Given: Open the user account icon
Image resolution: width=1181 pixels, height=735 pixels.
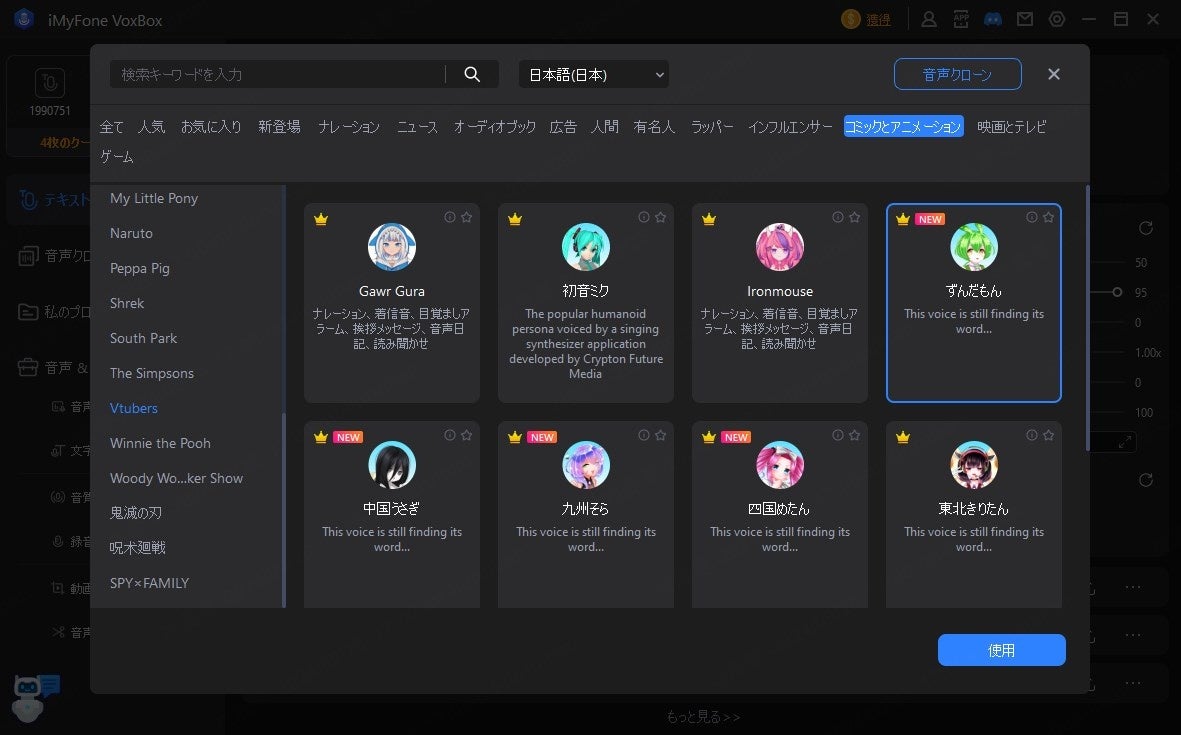Looking at the screenshot, I should click(x=929, y=20).
